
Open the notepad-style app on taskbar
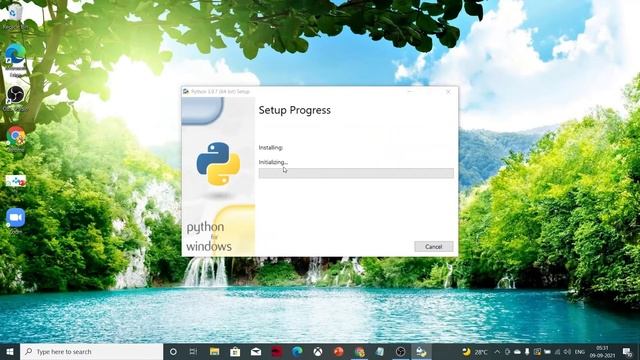[x=380, y=351]
